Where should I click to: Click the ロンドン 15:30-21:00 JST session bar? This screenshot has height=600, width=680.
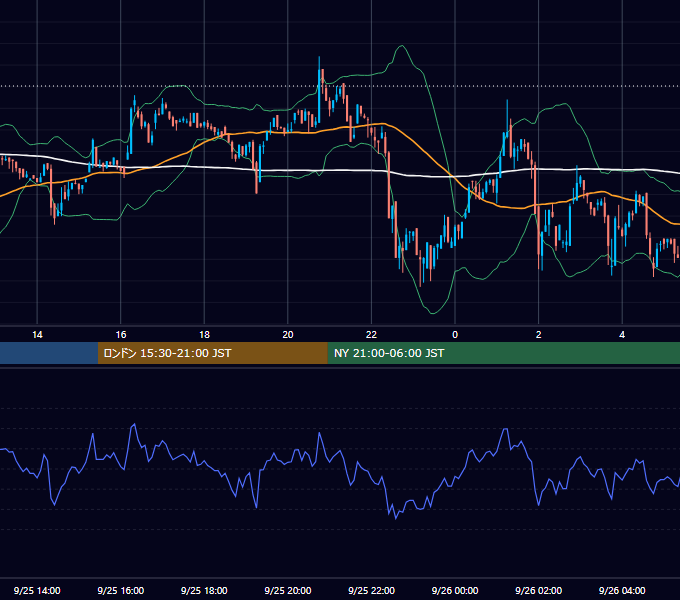pyautogui.click(x=212, y=353)
